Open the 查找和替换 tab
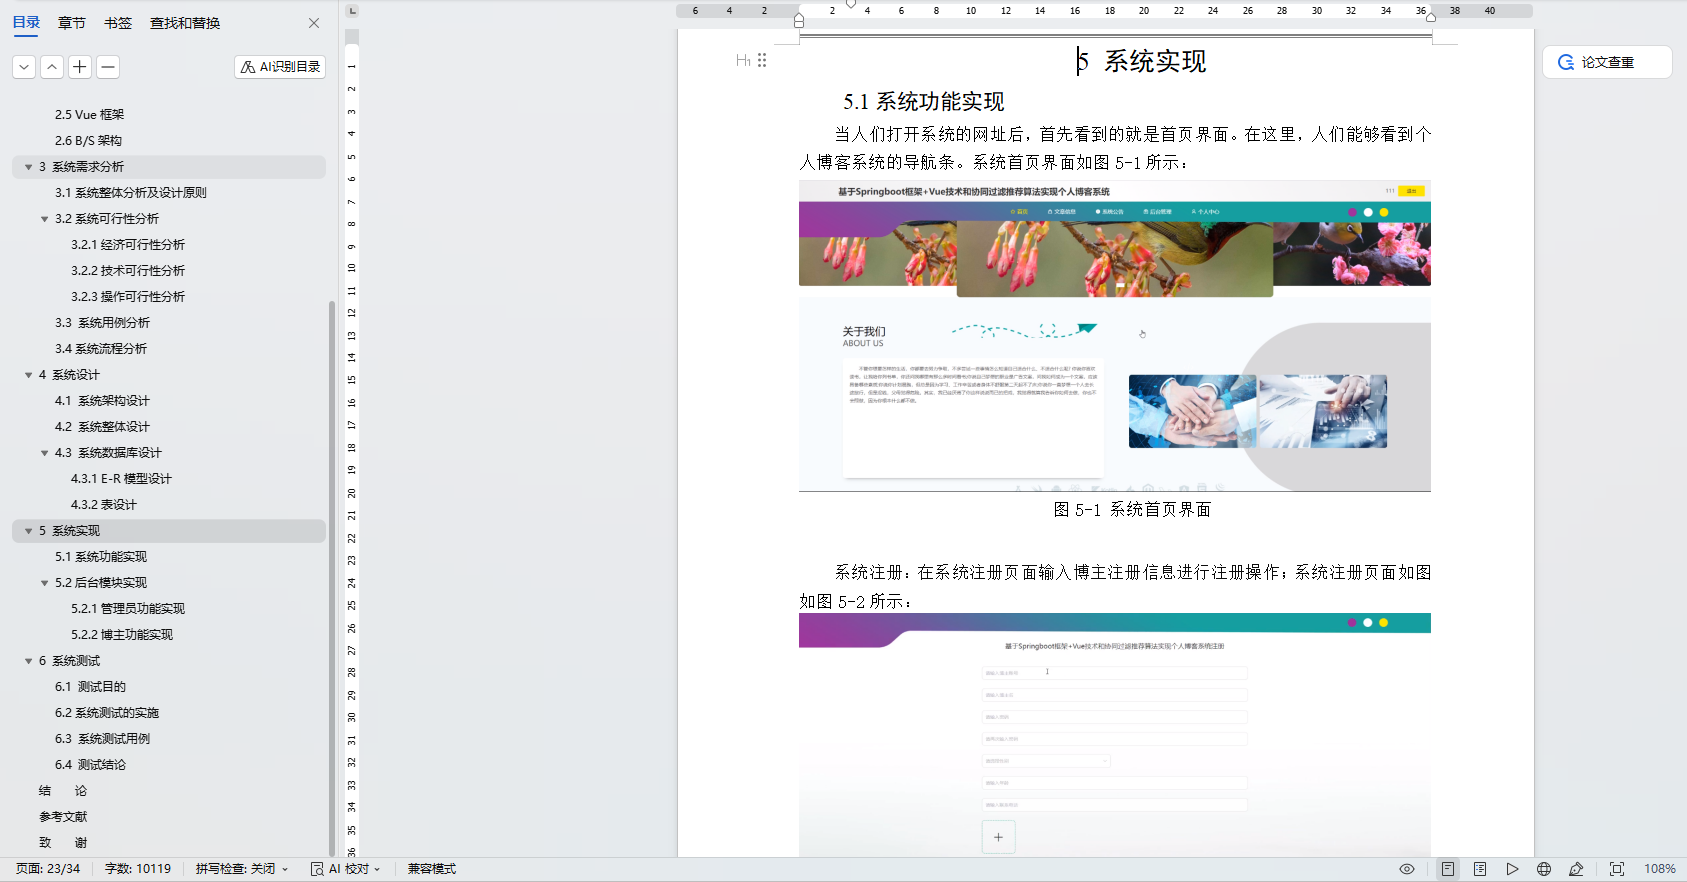 point(185,23)
